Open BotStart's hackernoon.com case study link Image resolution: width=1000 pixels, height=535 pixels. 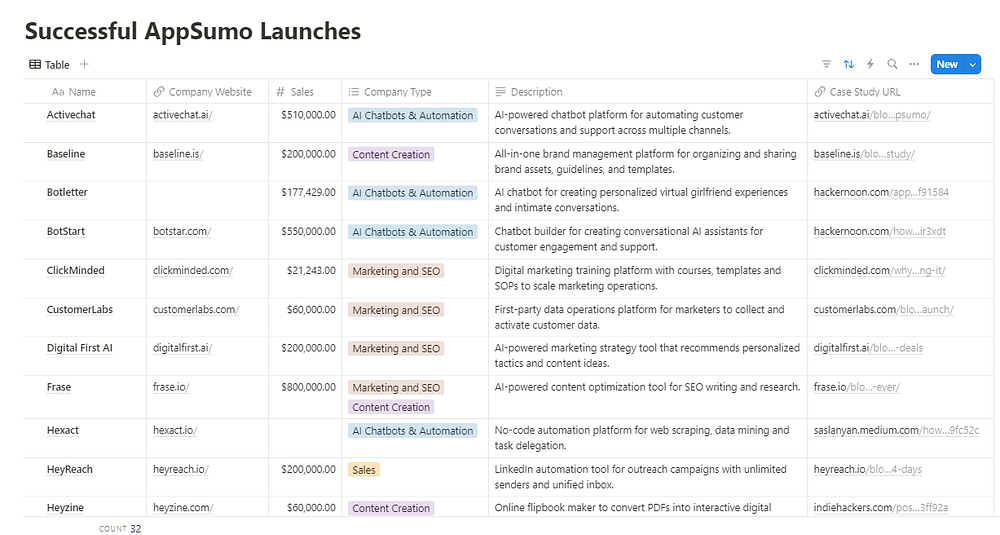coord(879,231)
